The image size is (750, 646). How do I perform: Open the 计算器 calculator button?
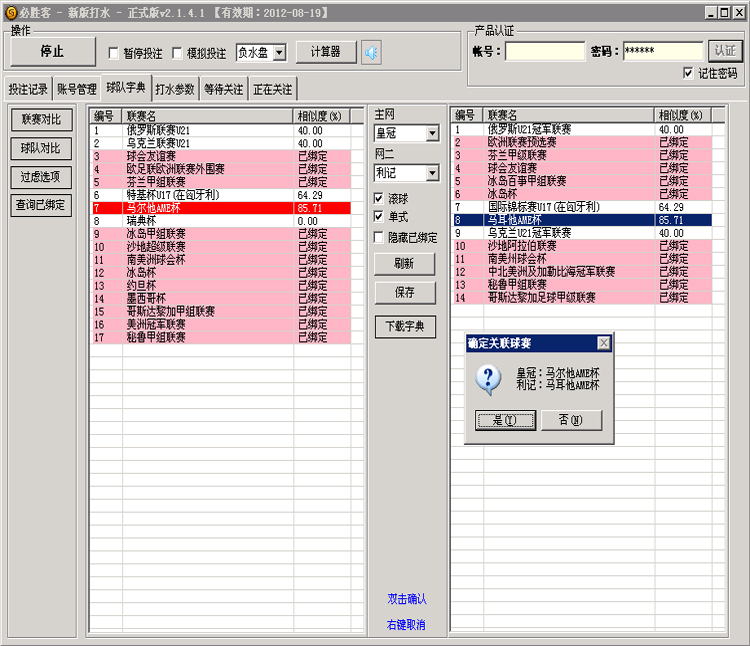pos(326,52)
